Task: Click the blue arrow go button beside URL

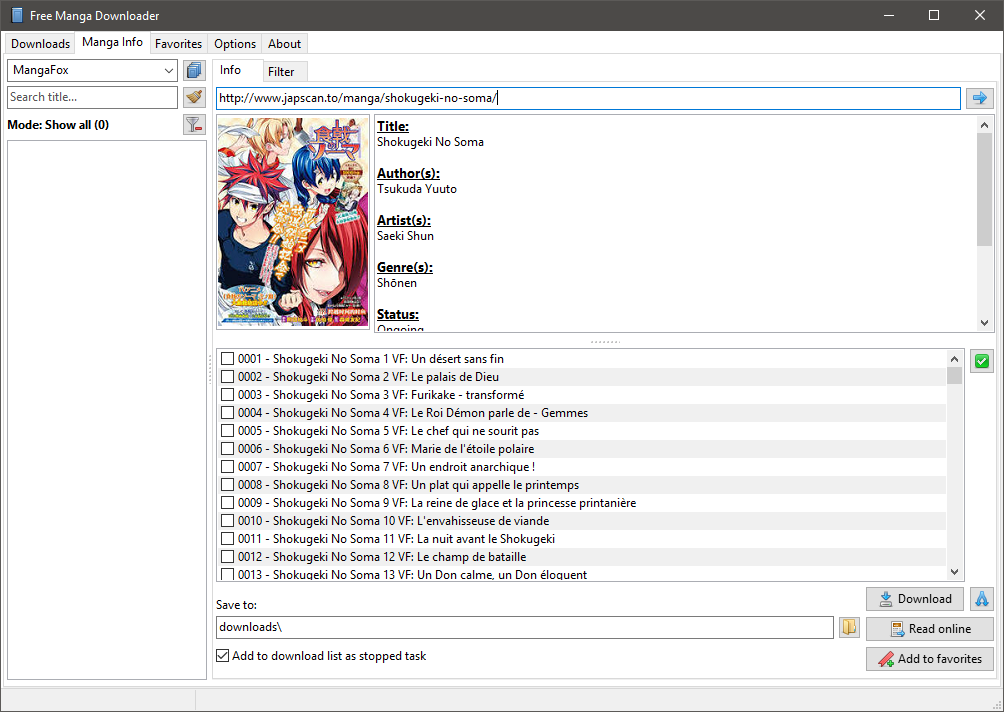Action: pyautogui.click(x=980, y=98)
